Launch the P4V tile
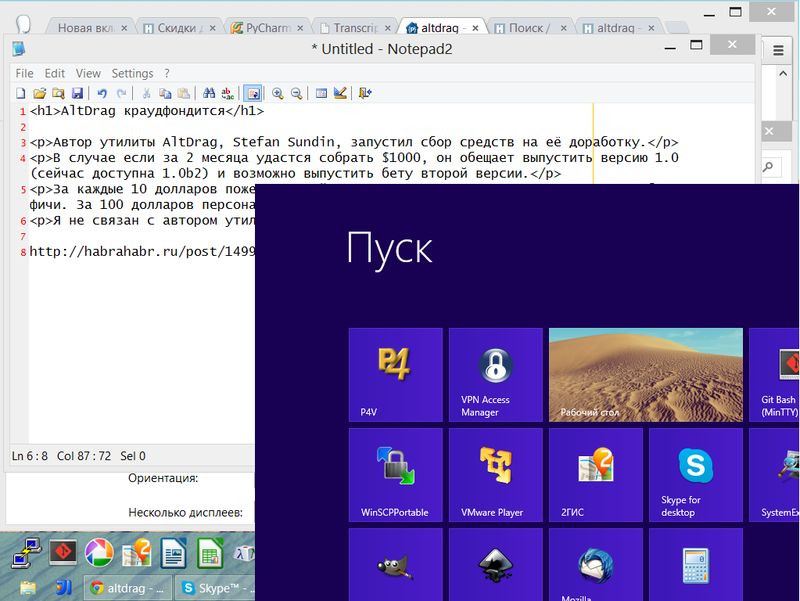Viewport: 800px width, 601px height. 395,374
